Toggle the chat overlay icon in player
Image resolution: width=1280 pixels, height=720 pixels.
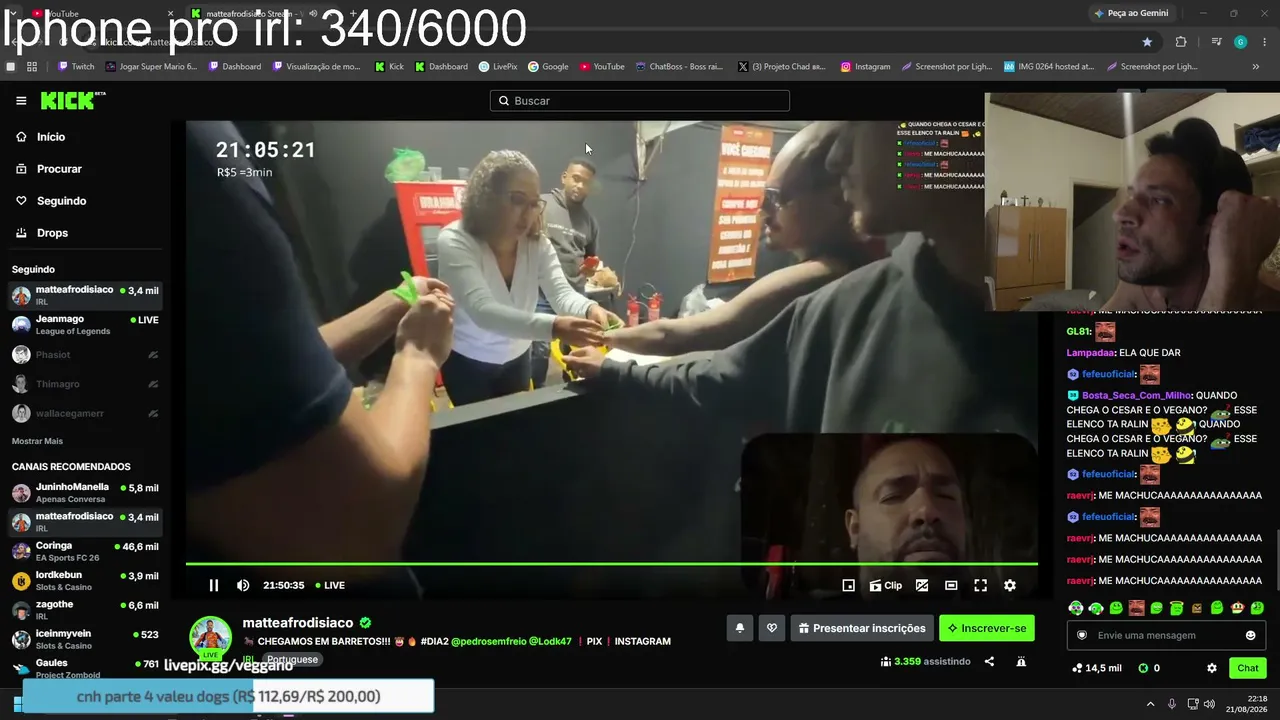(x=922, y=585)
